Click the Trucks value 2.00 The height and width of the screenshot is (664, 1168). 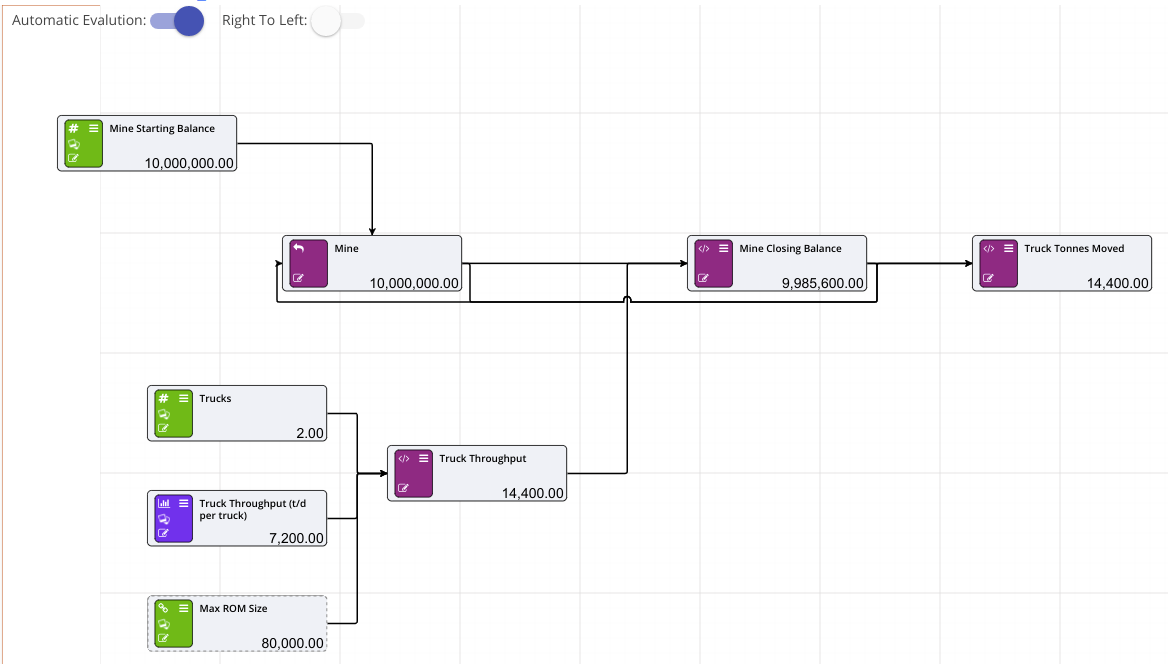pyautogui.click(x=310, y=433)
